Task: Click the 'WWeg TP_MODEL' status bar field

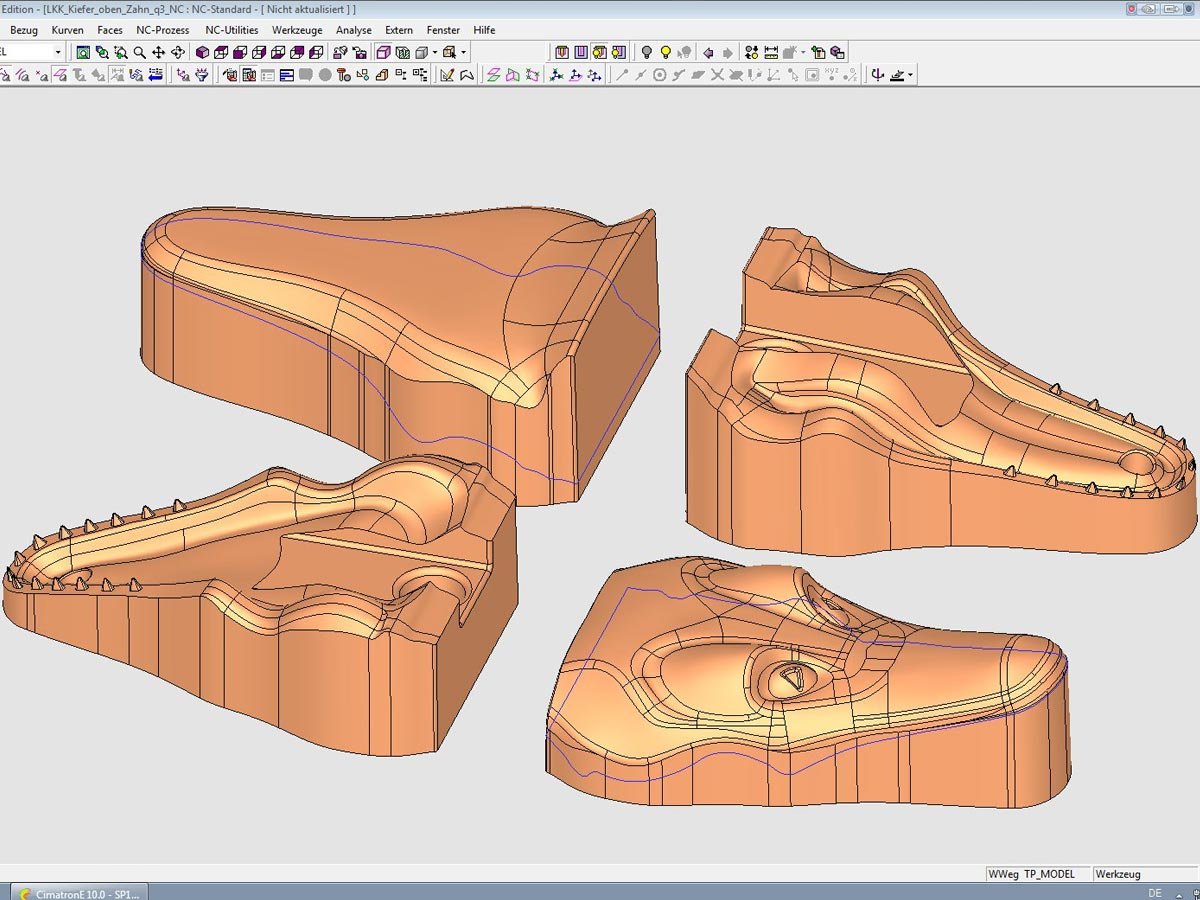Action: point(1036,874)
